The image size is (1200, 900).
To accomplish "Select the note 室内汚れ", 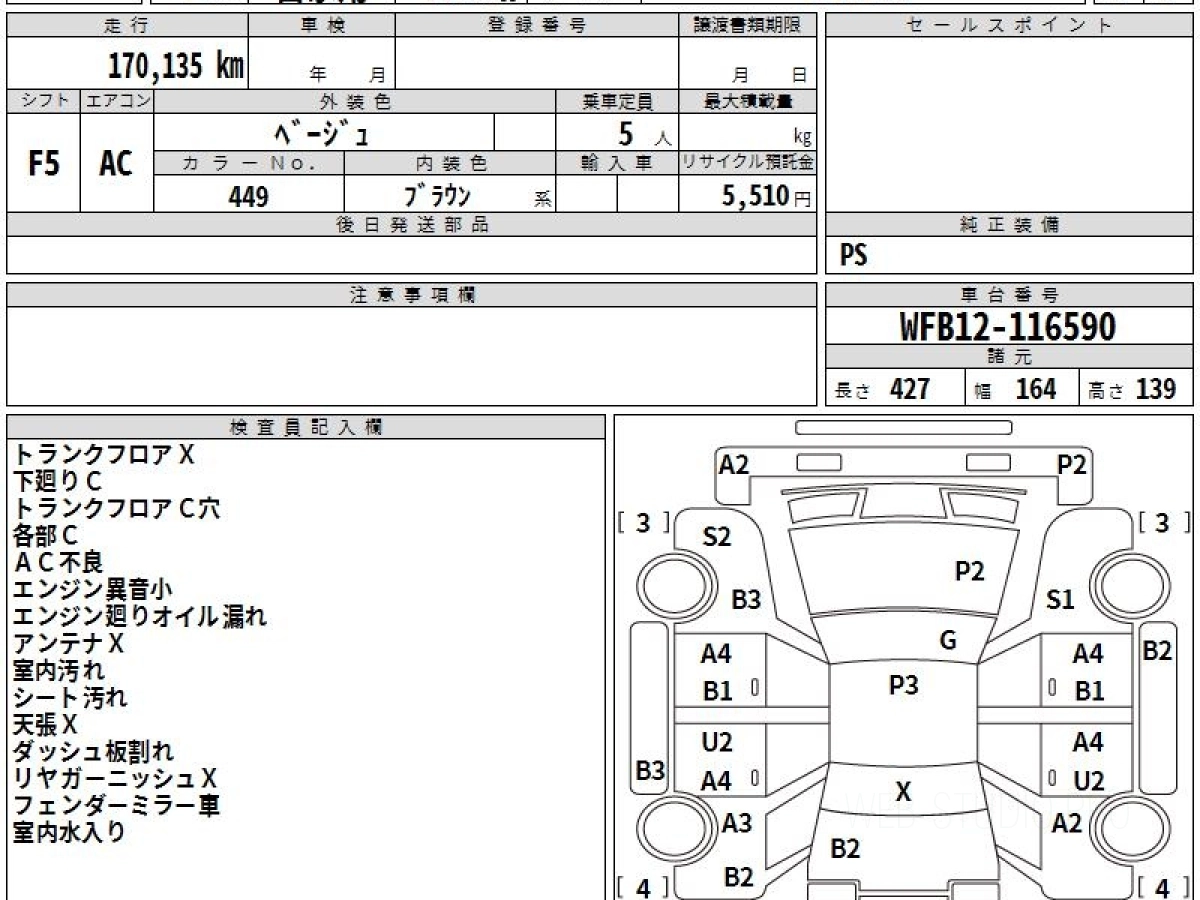I will pos(58,670).
